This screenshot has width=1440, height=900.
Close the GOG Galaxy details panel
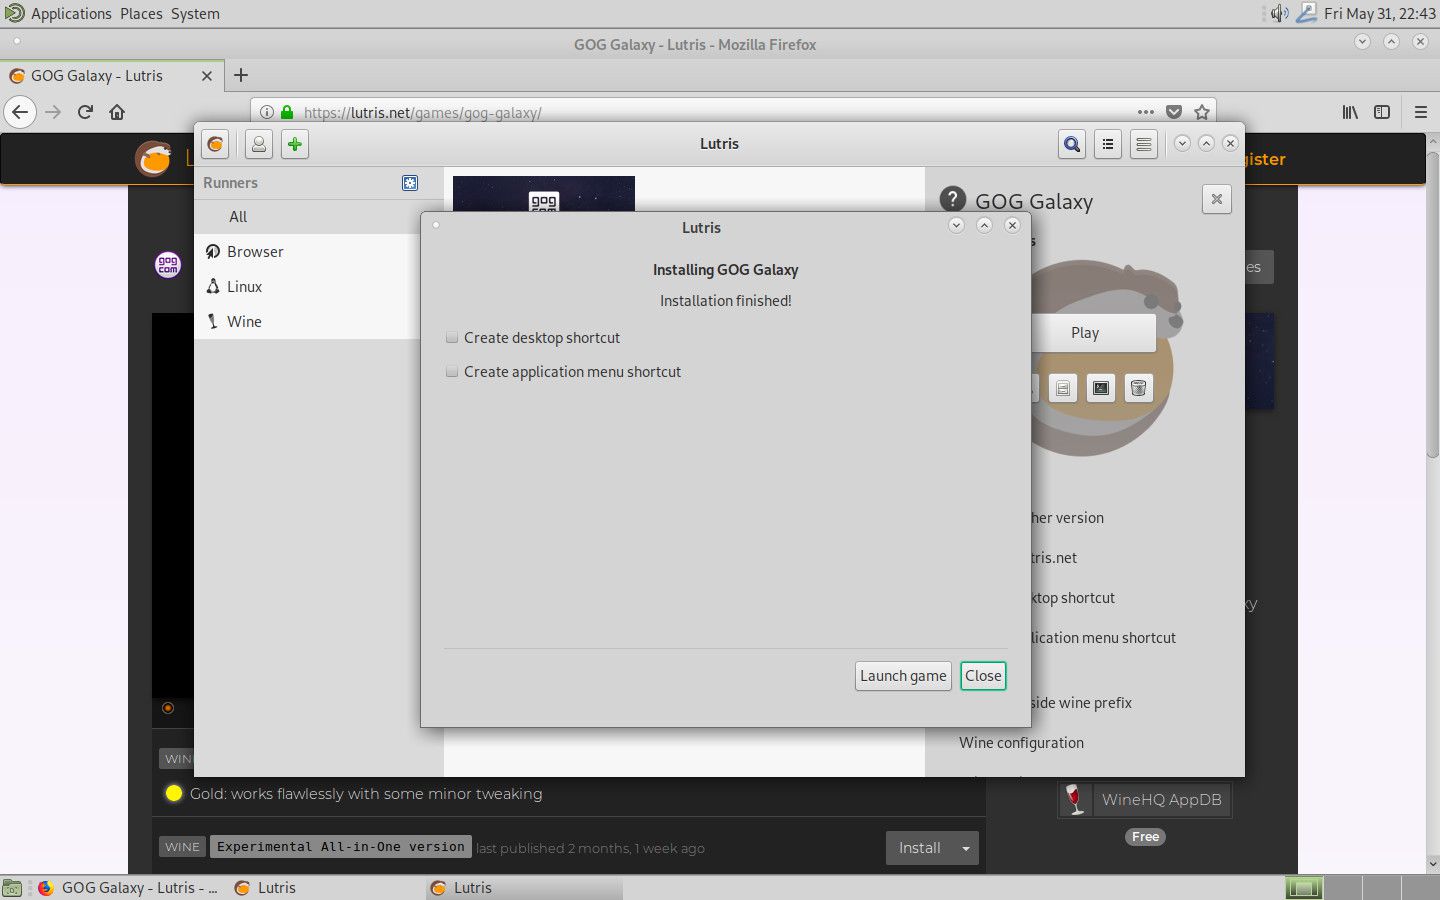[x=1217, y=199]
